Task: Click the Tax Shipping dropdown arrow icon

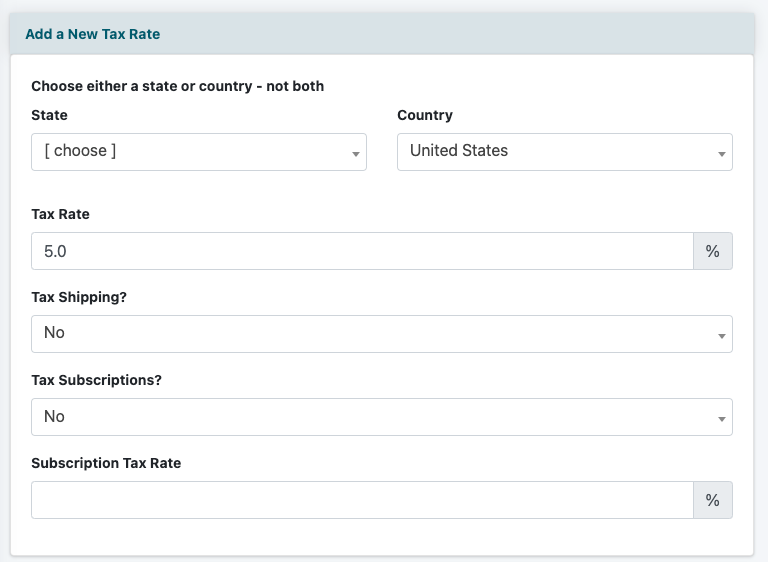Action: click(x=721, y=336)
